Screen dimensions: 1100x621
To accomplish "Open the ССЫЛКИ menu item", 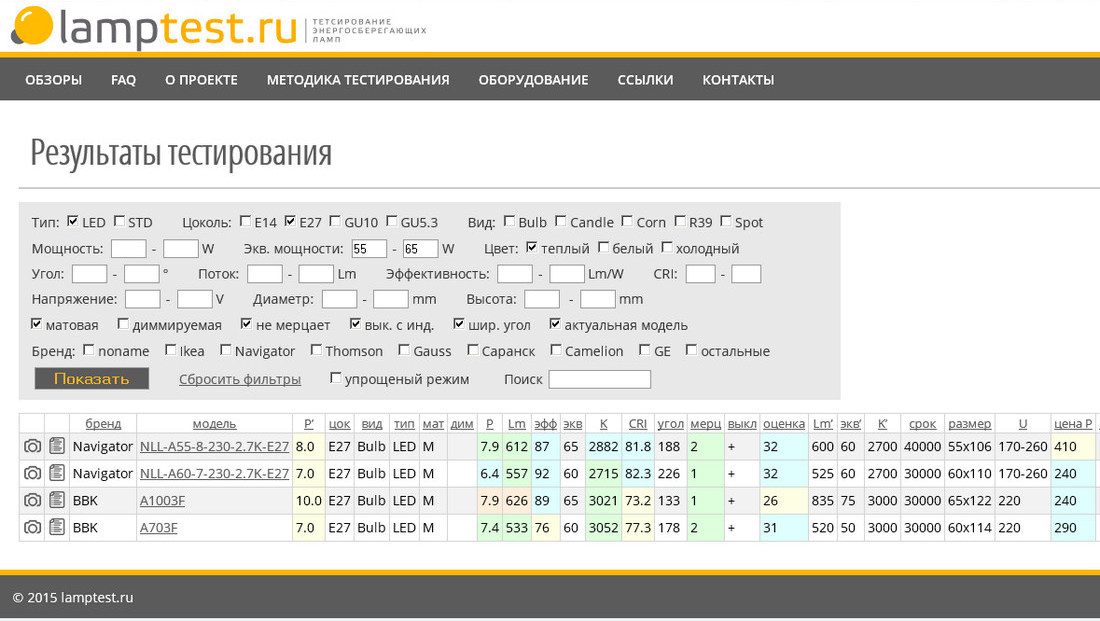I will pyautogui.click(x=645, y=80).
